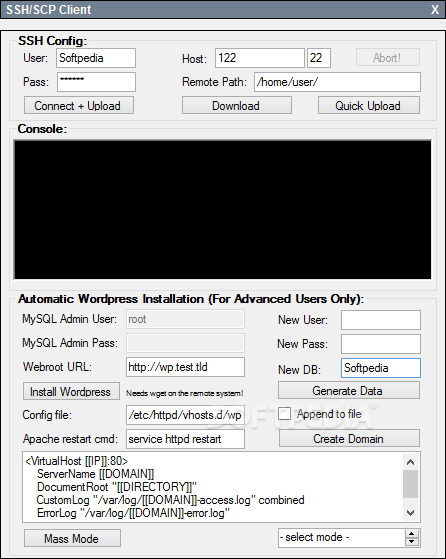Click the MySQL Admin Pass field
This screenshot has width=446, height=559.
[185, 343]
